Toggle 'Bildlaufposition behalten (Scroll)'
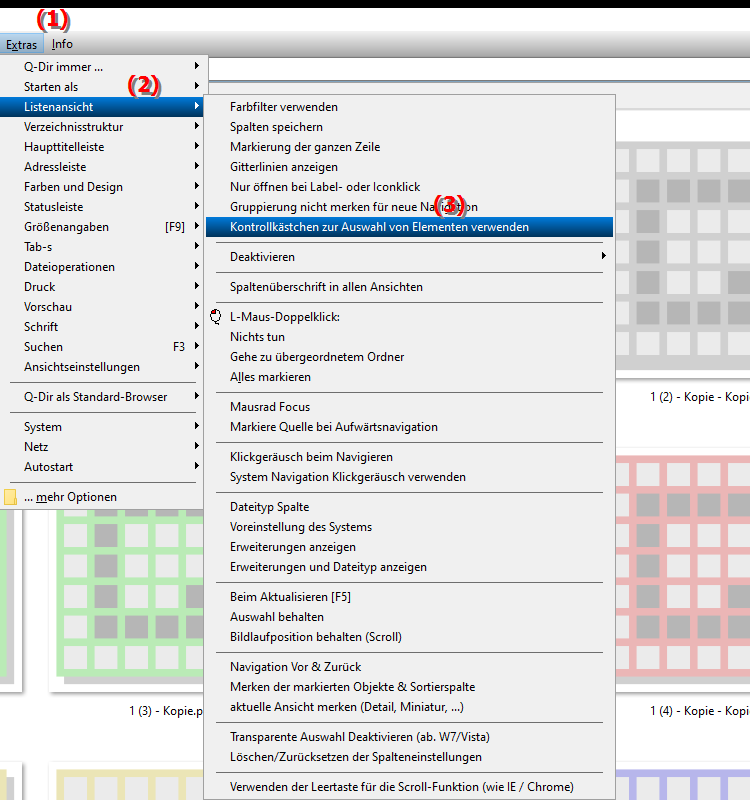This screenshot has width=750, height=800. pyautogui.click(x=409, y=637)
